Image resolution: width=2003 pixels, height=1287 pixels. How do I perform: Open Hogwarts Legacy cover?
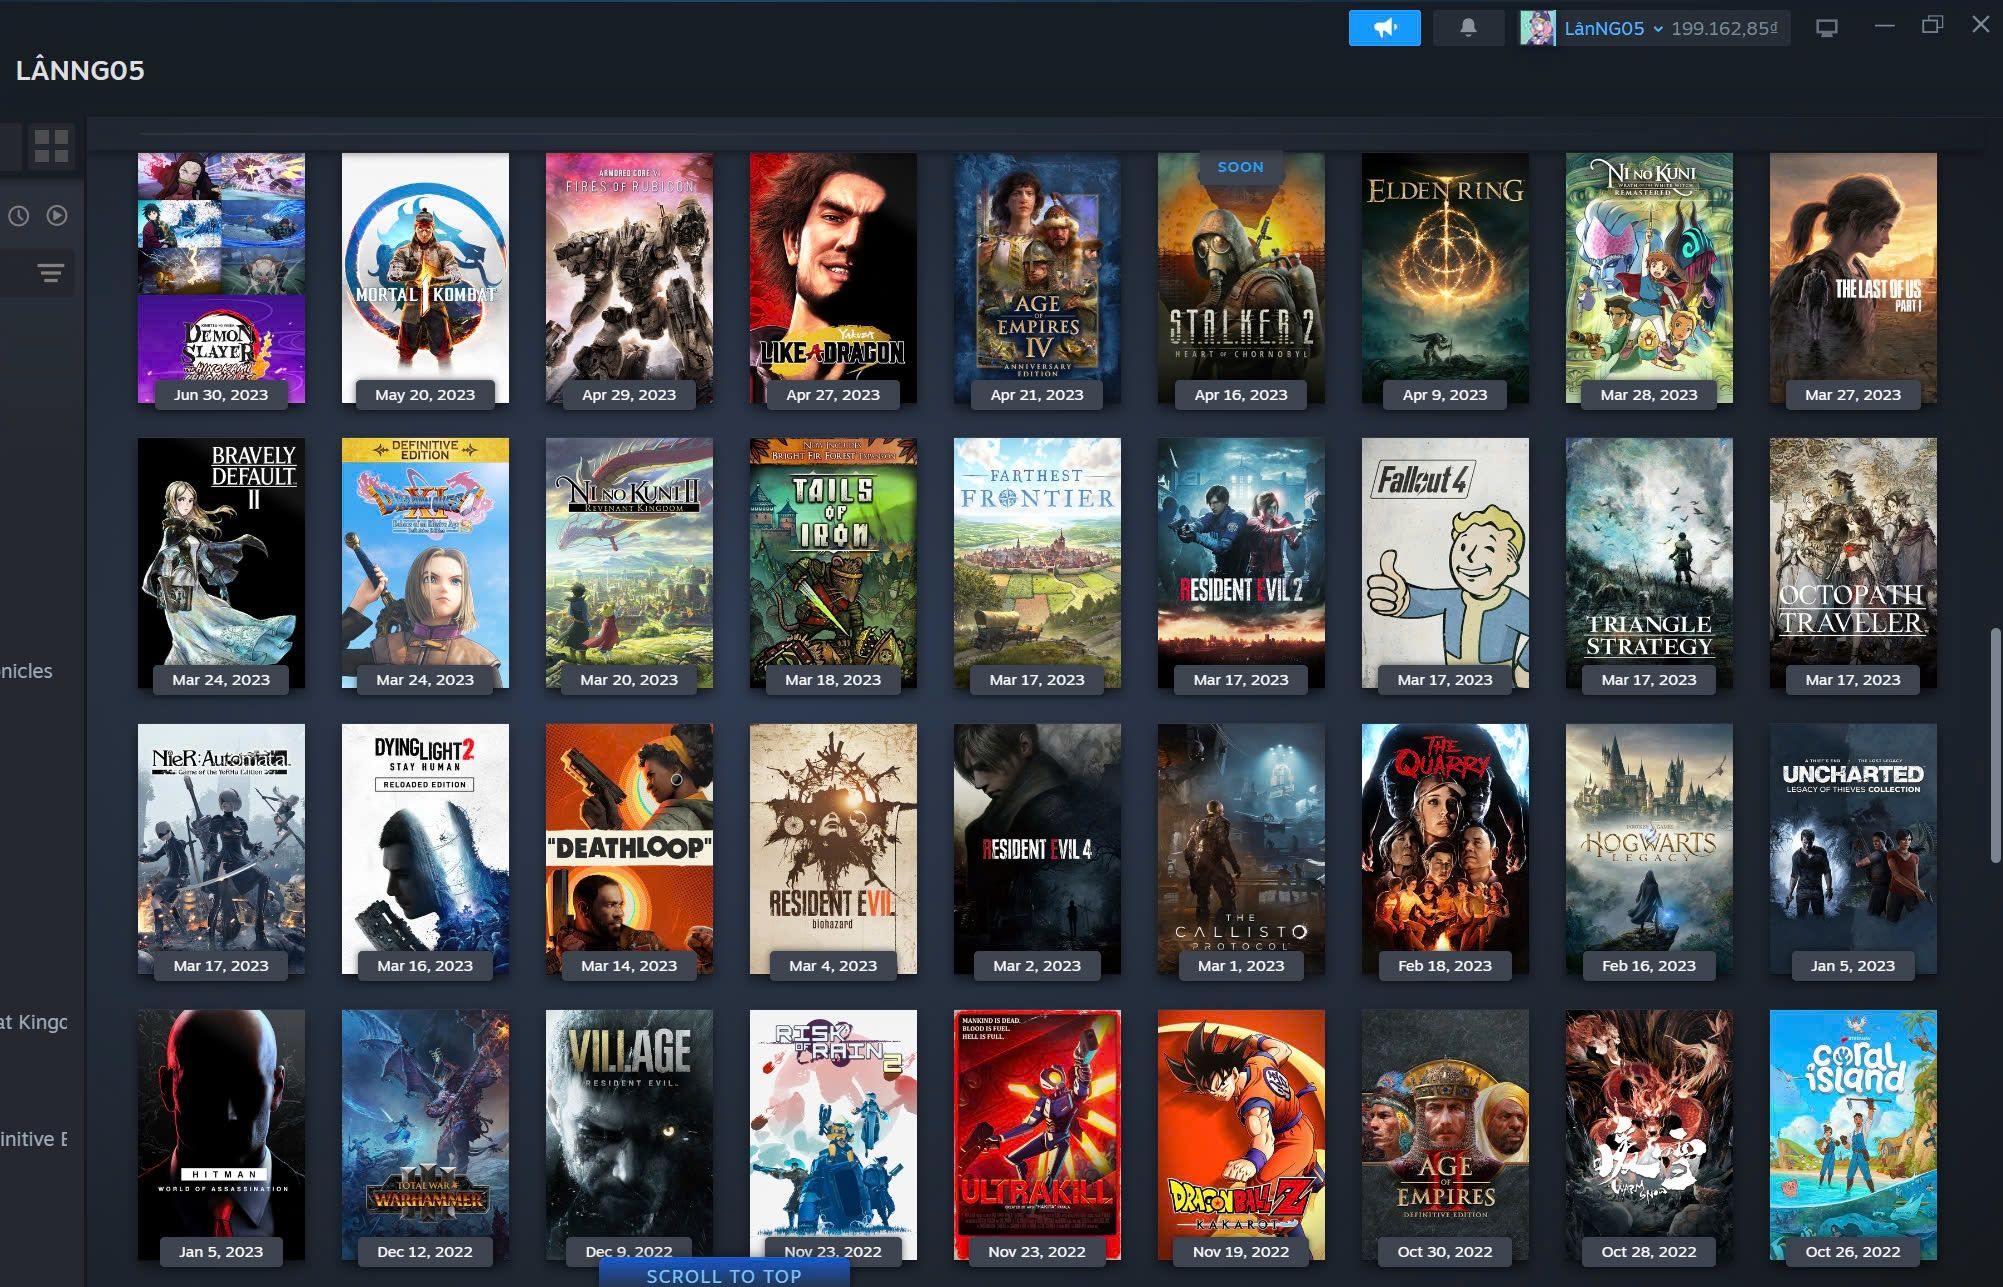pyautogui.click(x=1649, y=849)
